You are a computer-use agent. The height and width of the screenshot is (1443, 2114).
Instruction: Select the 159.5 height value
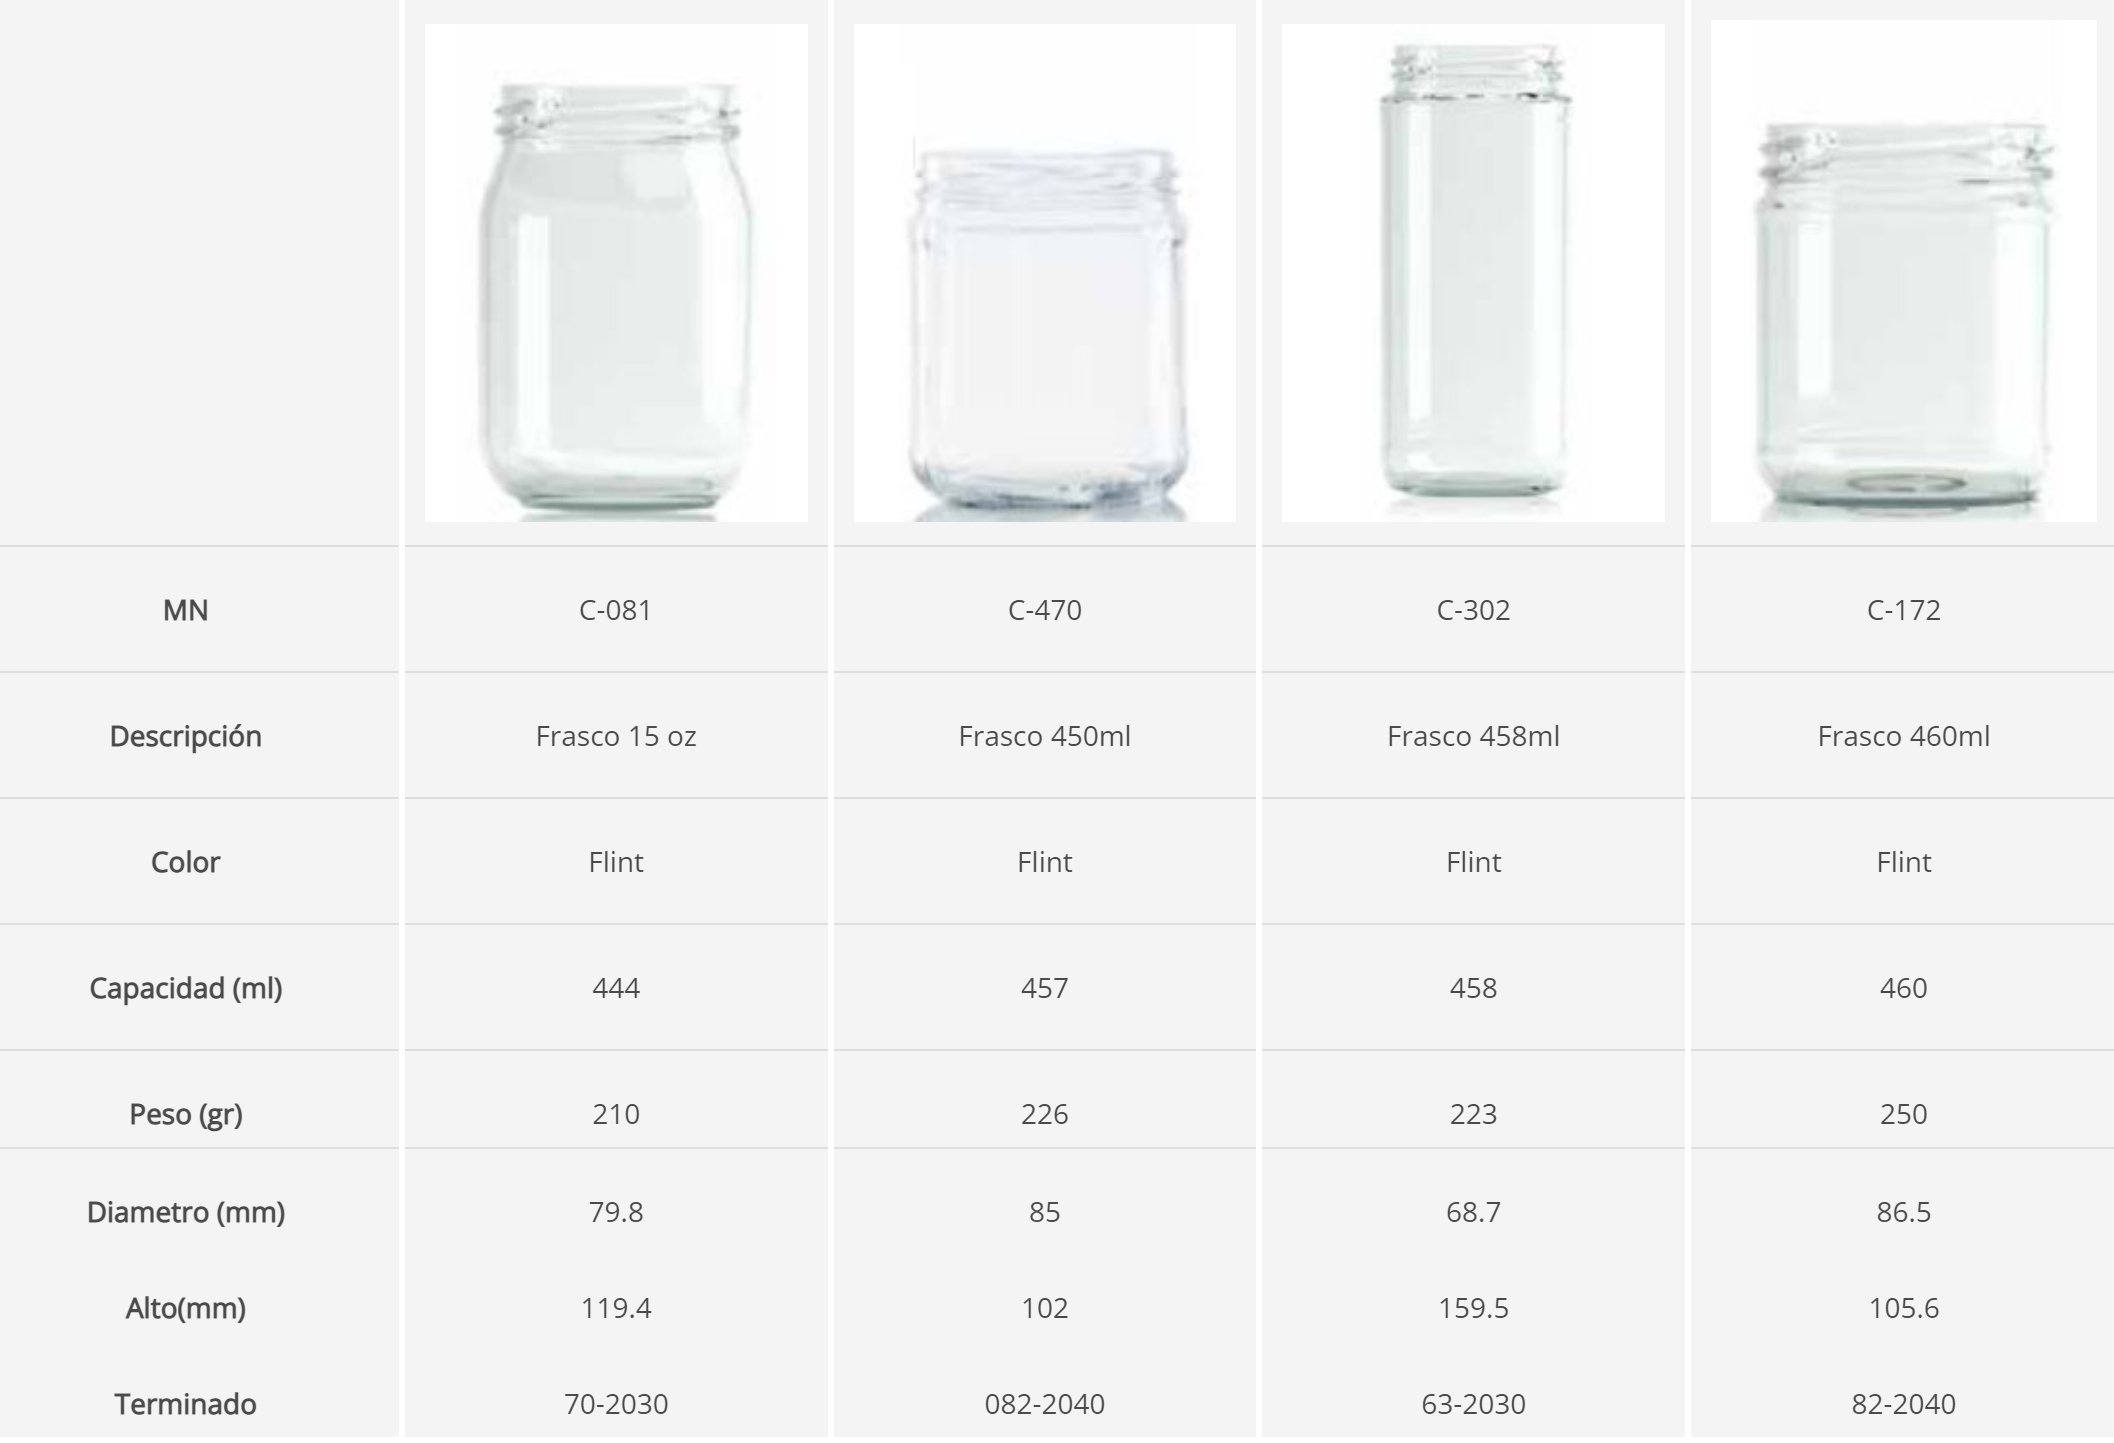coord(1473,1308)
